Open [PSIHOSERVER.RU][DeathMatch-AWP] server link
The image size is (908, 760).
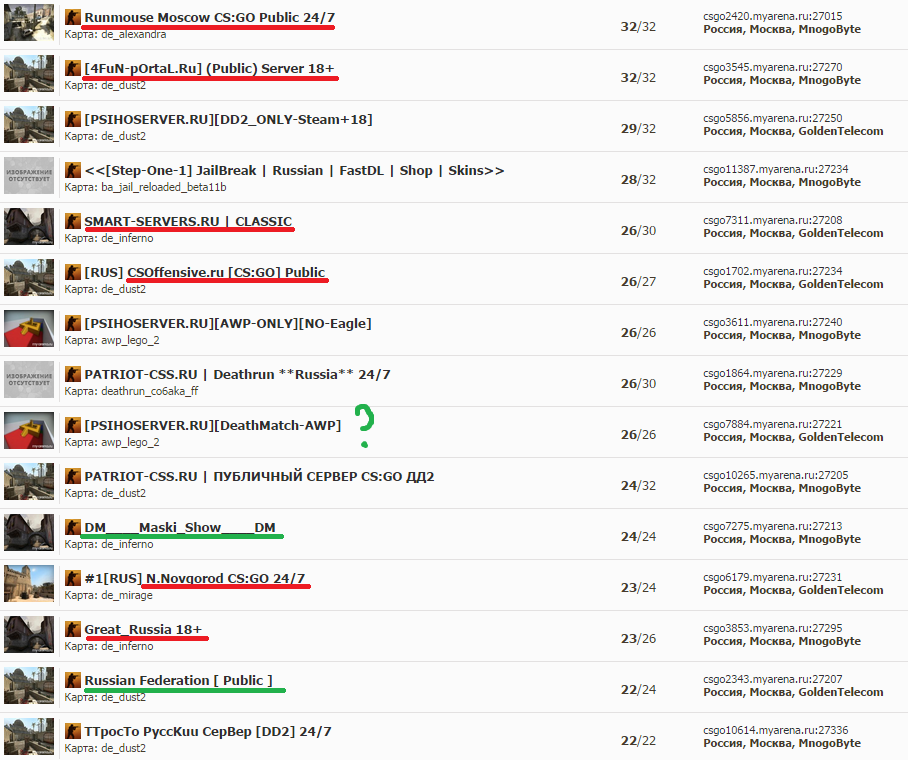click(x=213, y=425)
